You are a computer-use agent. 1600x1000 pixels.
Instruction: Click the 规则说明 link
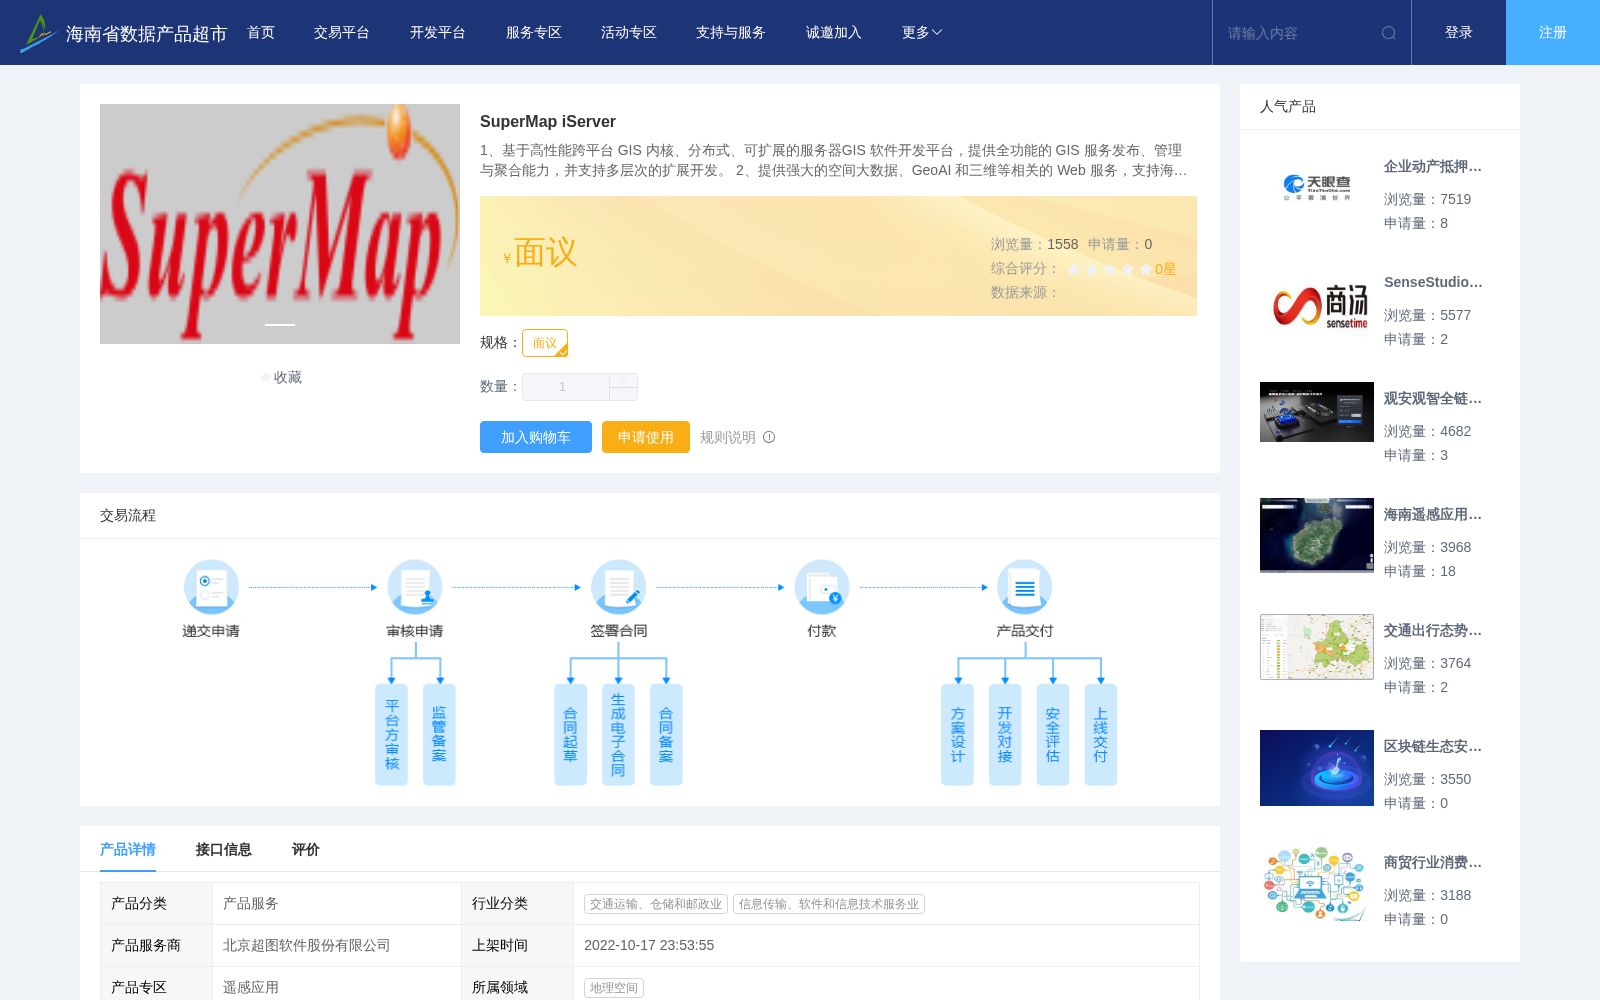[x=728, y=437]
